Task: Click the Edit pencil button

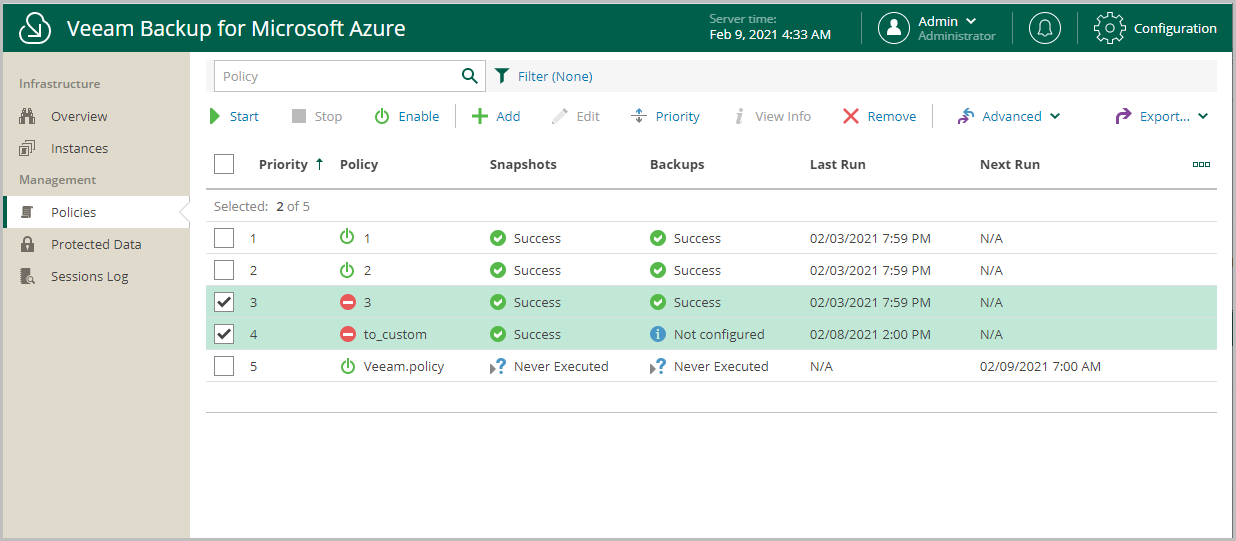Action: pyautogui.click(x=576, y=116)
